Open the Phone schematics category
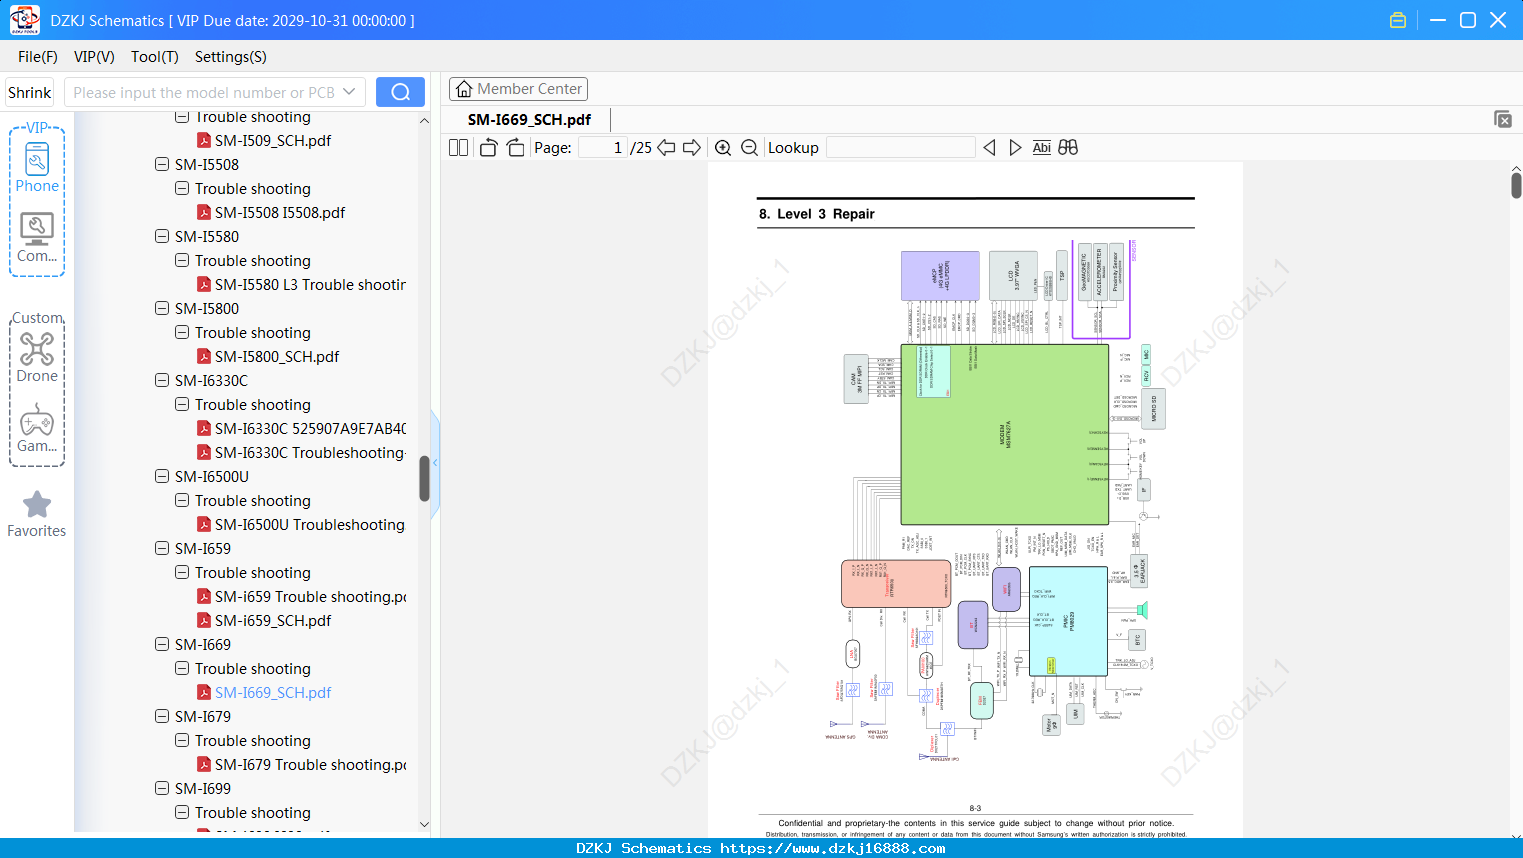This screenshot has width=1523, height=858. (x=37, y=167)
